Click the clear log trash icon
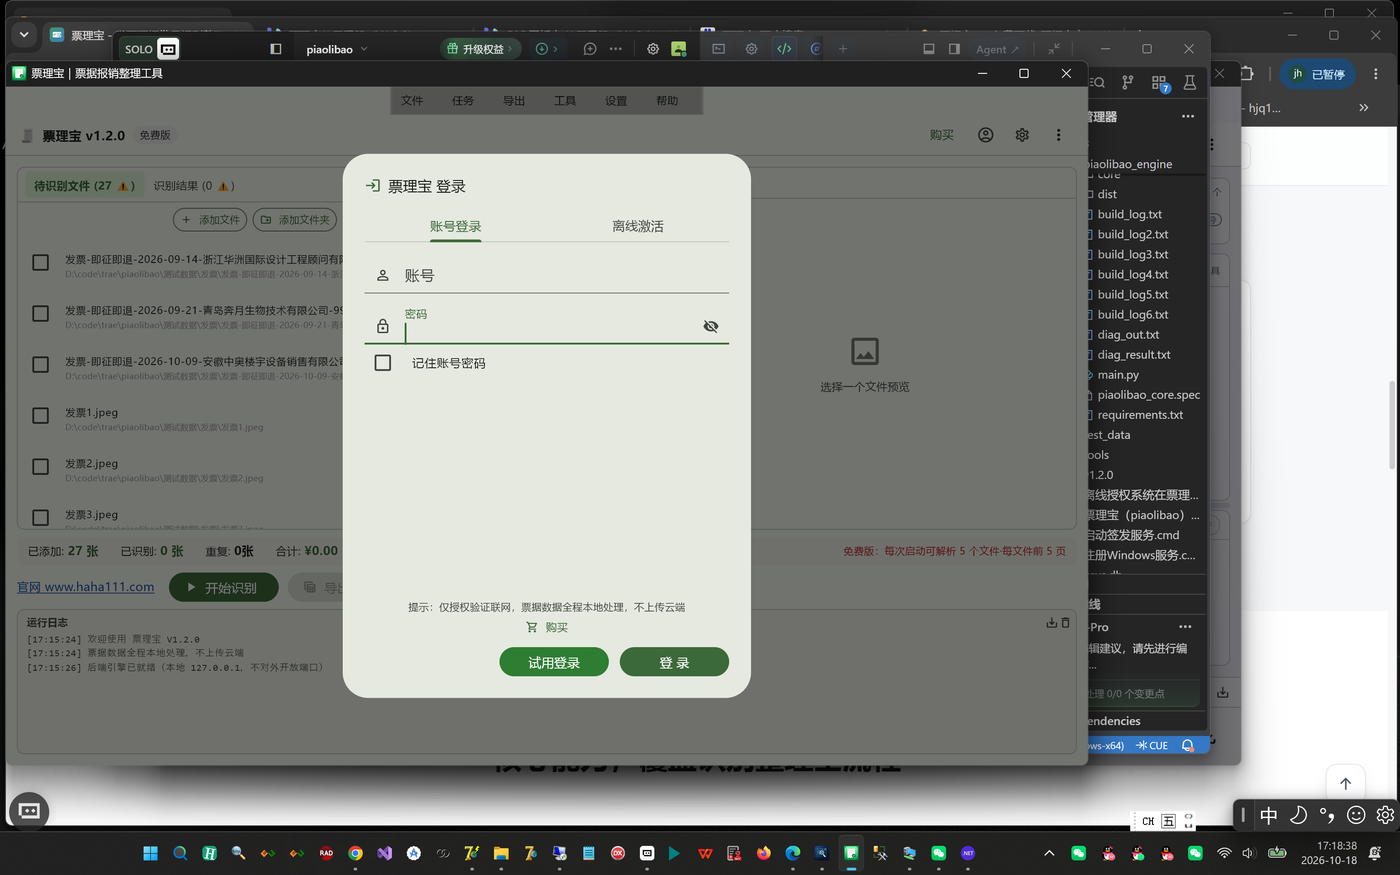Screen dimensions: 1400x875 pos(1065,622)
